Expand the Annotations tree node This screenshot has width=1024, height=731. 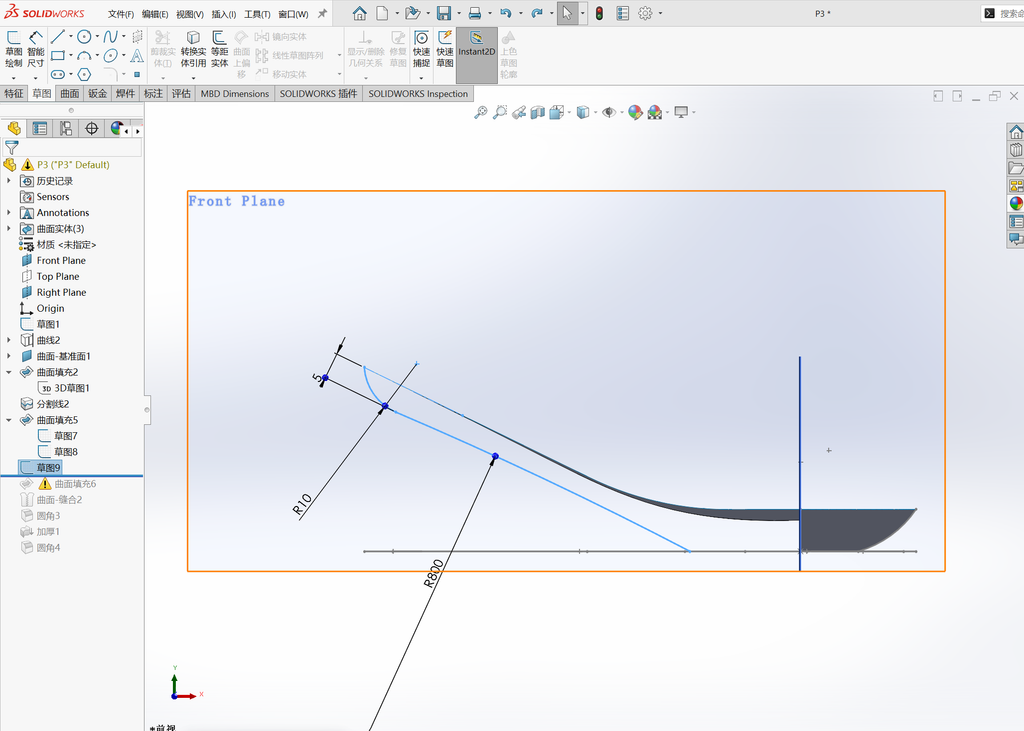click(x=8, y=212)
